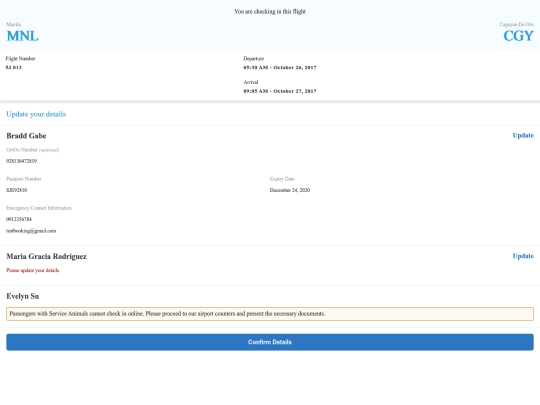Screen dimensions: 540x405
Task: Click the Bradd Gabe passenger name
Action: pyautogui.click(x=26, y=136)
